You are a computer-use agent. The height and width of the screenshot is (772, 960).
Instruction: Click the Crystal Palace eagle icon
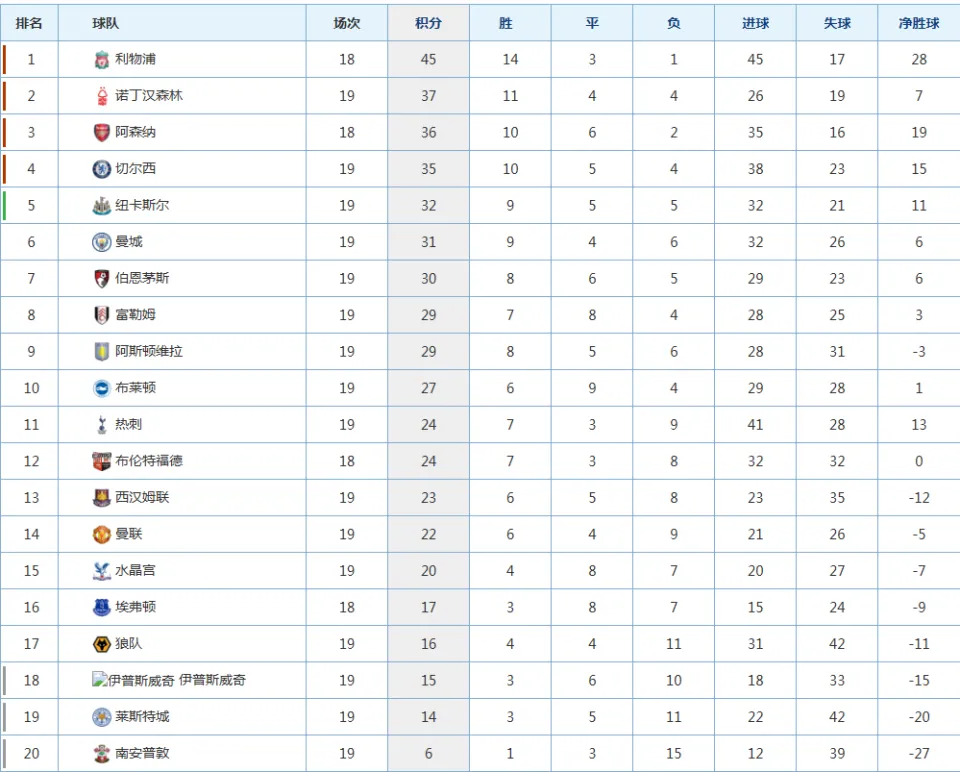coord(102,571)
